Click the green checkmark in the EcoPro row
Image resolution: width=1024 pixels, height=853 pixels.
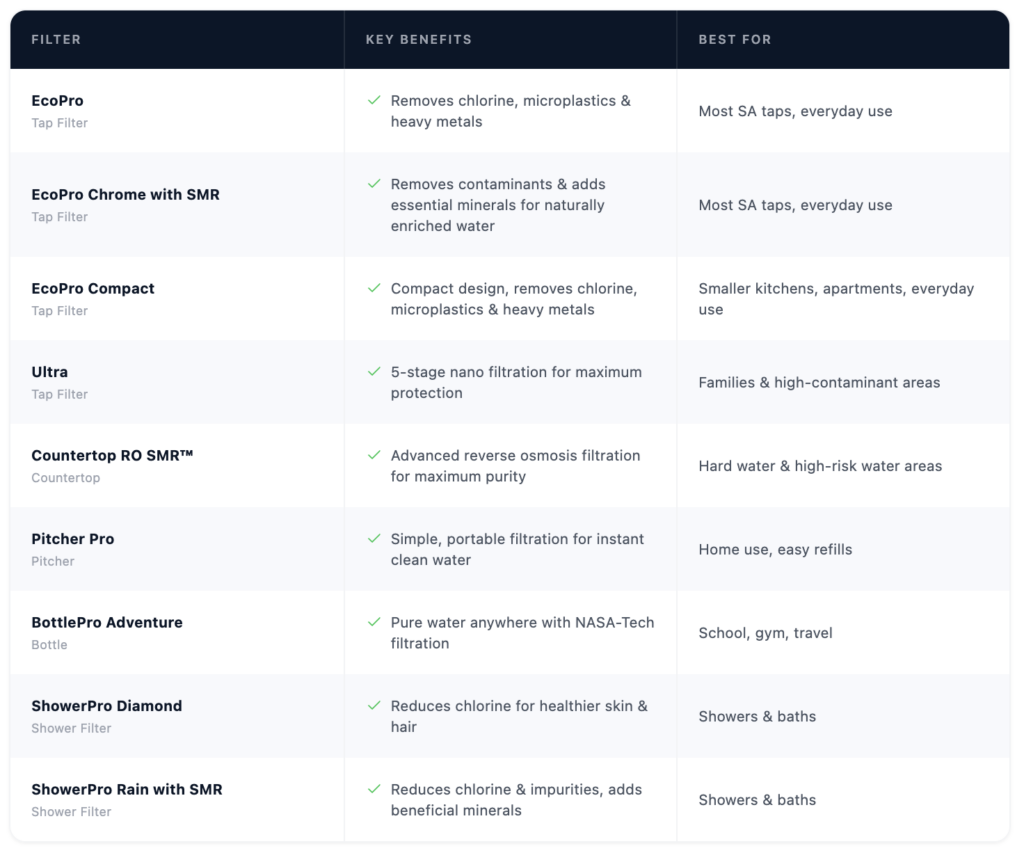point(374,100)
